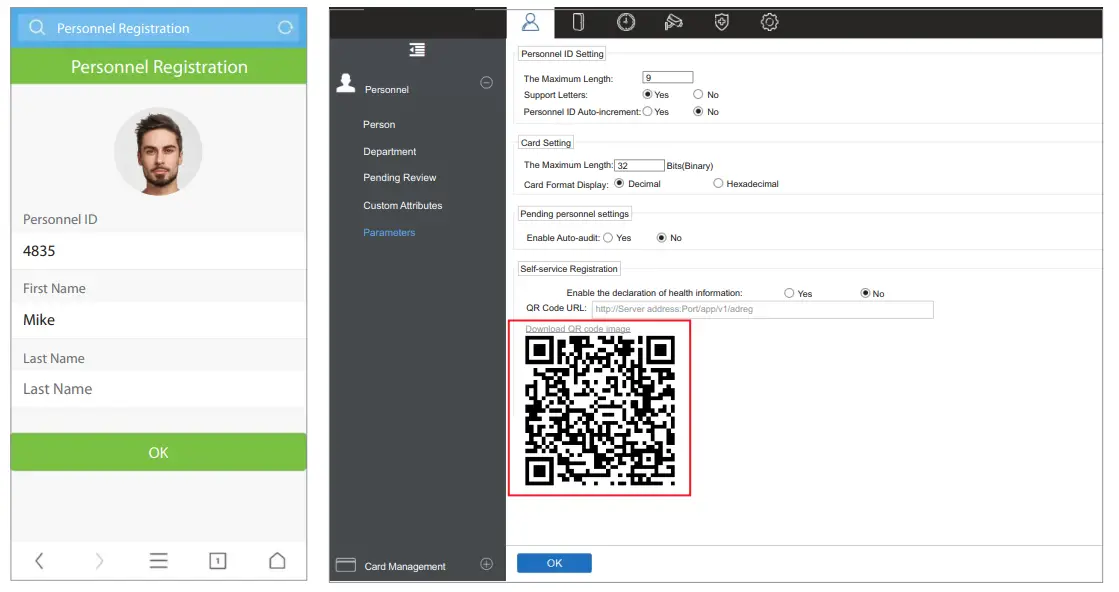Viewport: 1119px width, 592px height.
Task: Open the Person sidebar item
Action: coord(379,124)
